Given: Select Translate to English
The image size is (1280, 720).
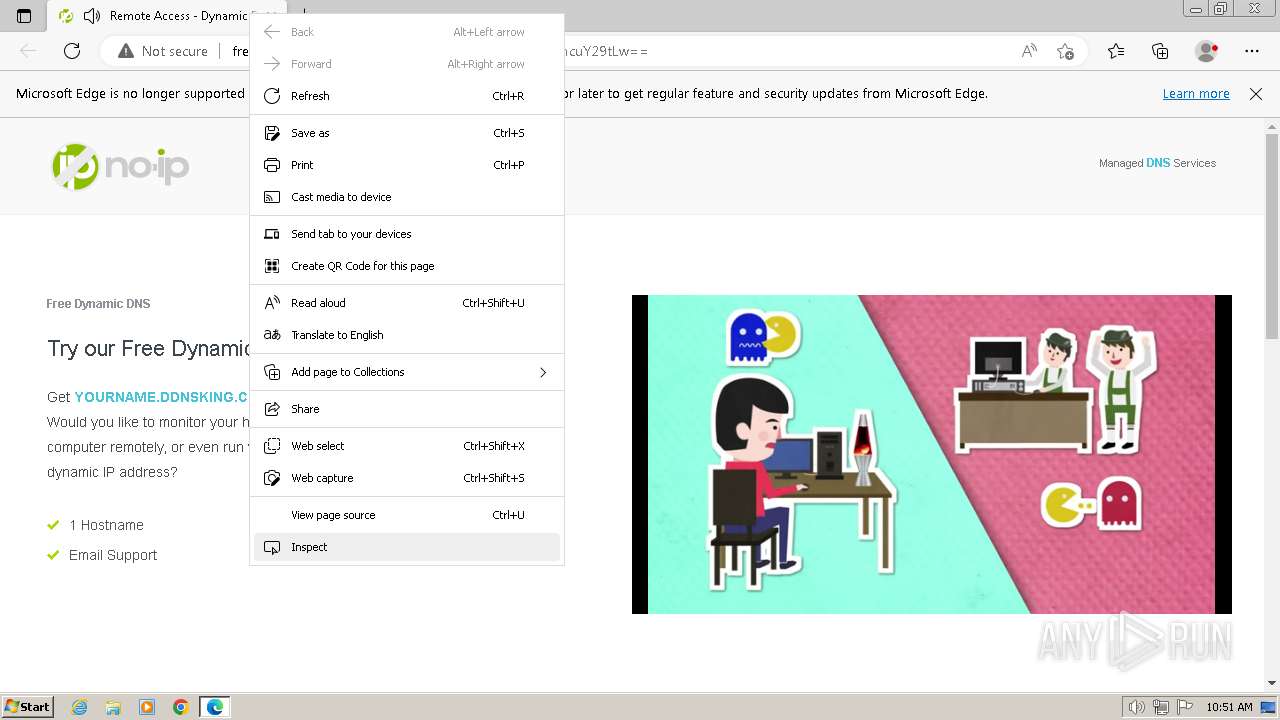Looking at the screenshot, I should 407,335.
